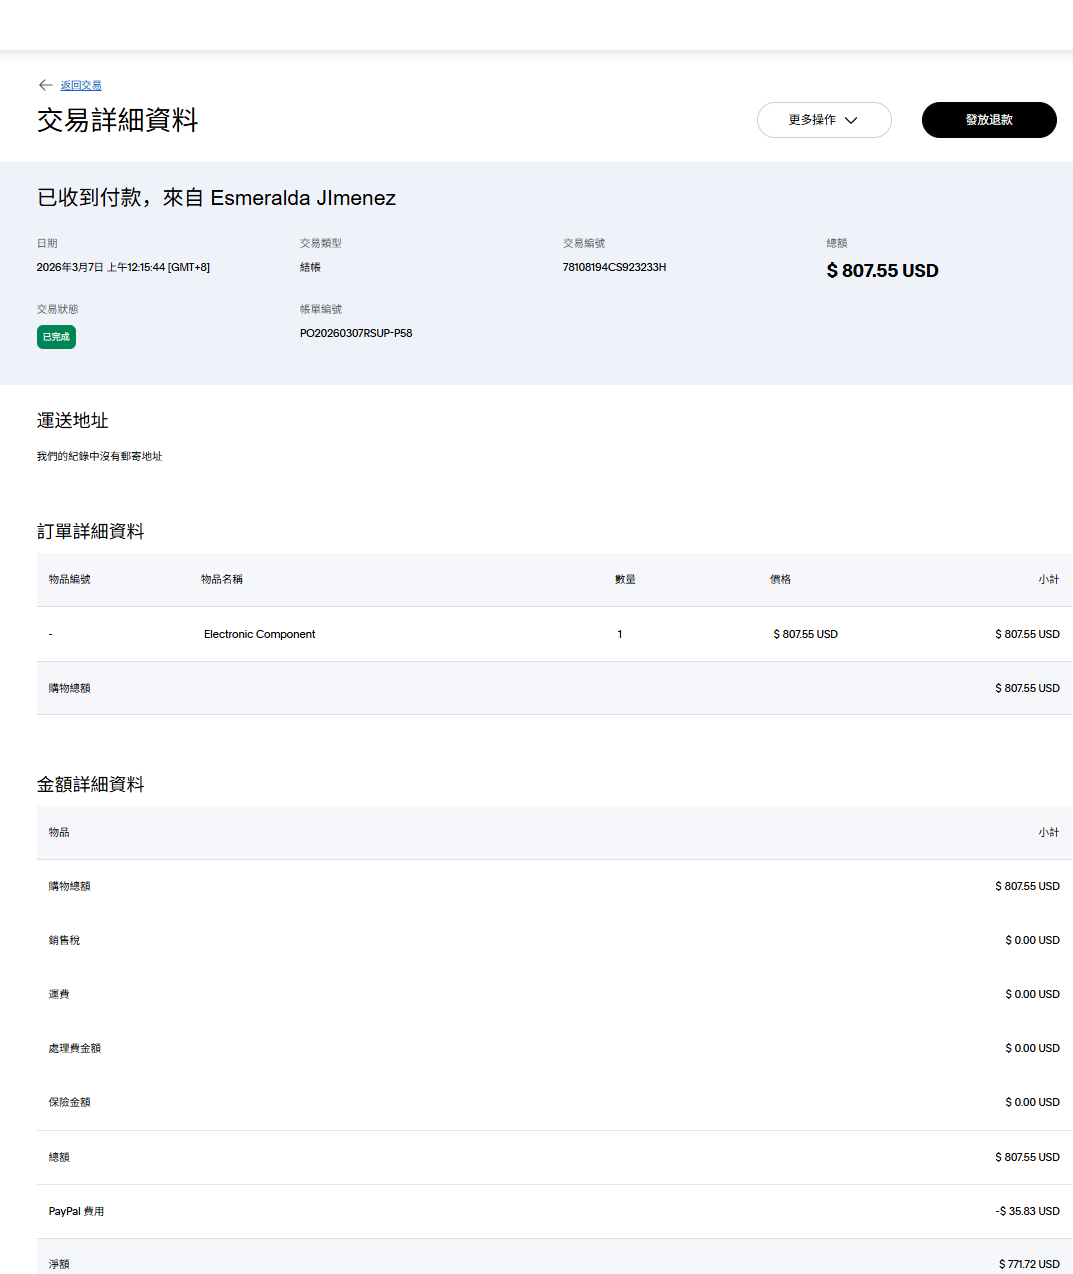Click the green 已完成 status badge
The width and height of the screenshot is (1073, 1274).
56,337
